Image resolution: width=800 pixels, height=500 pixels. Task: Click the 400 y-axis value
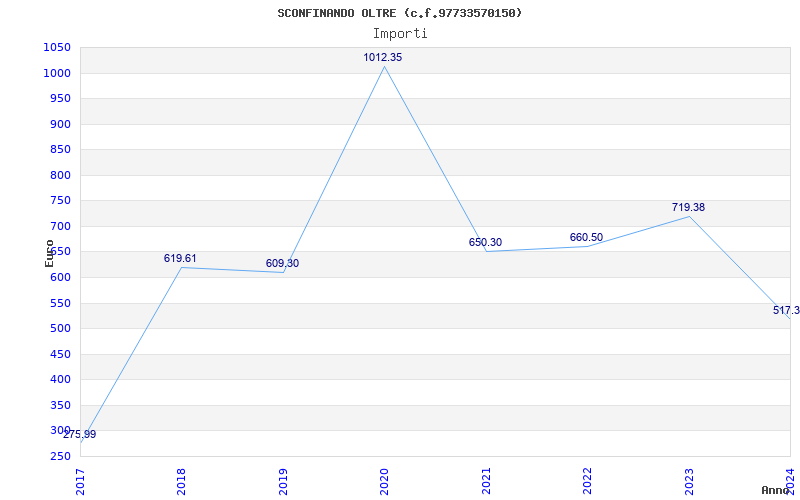point(60,380)
